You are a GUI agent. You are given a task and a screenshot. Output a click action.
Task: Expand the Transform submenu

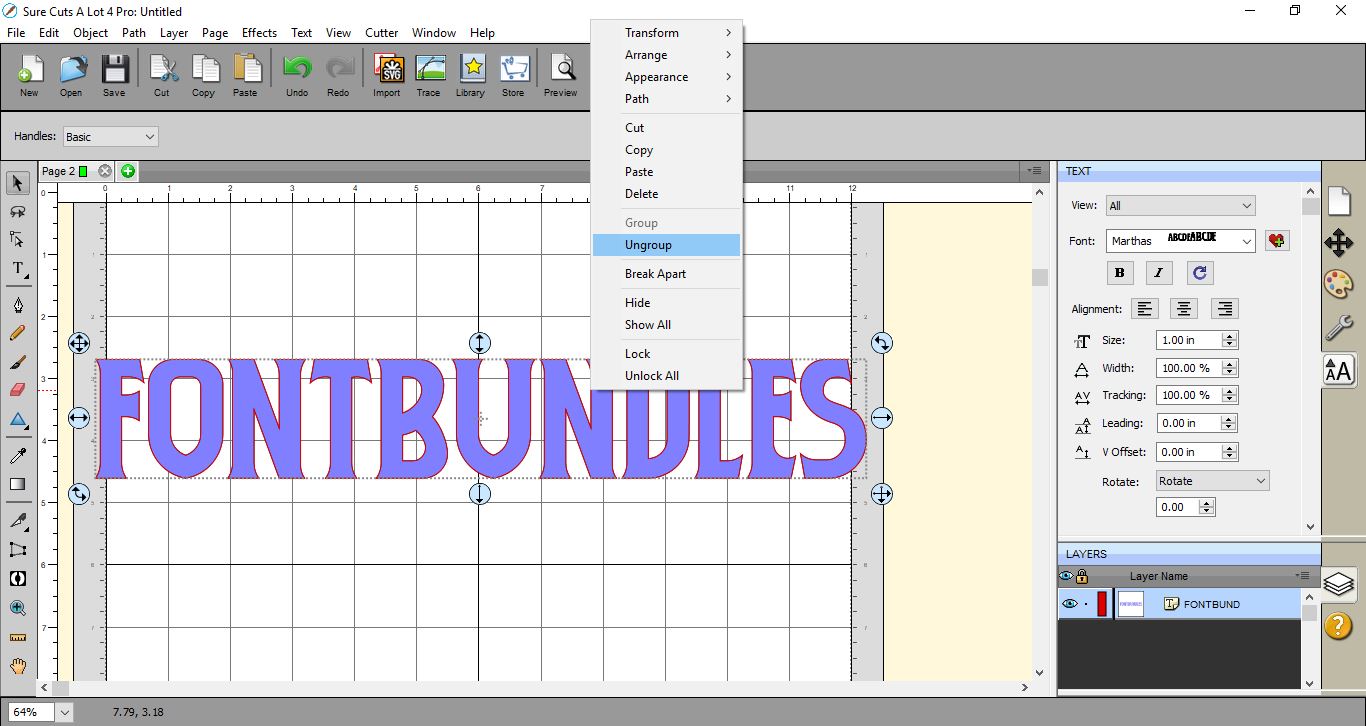(666, 33)
